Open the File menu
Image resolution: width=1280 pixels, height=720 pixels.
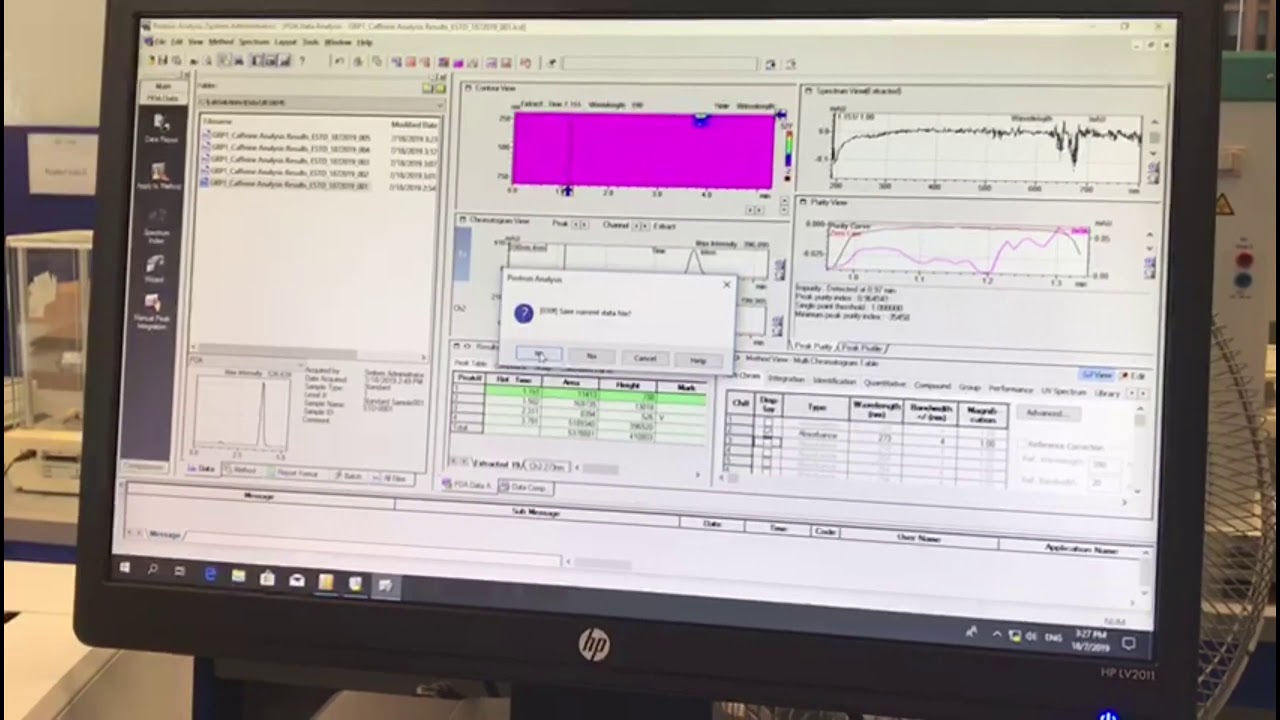click(158, 41)
